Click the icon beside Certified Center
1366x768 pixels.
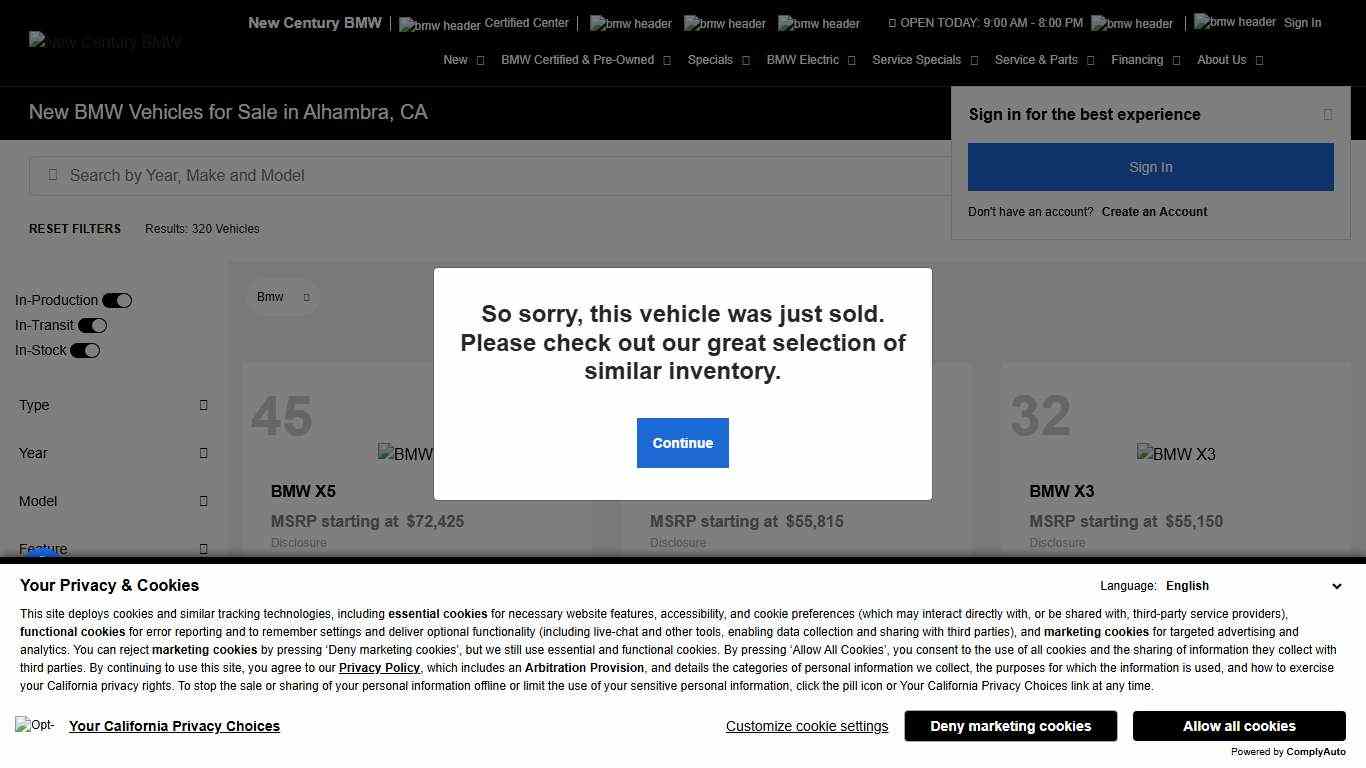point(439,24)
